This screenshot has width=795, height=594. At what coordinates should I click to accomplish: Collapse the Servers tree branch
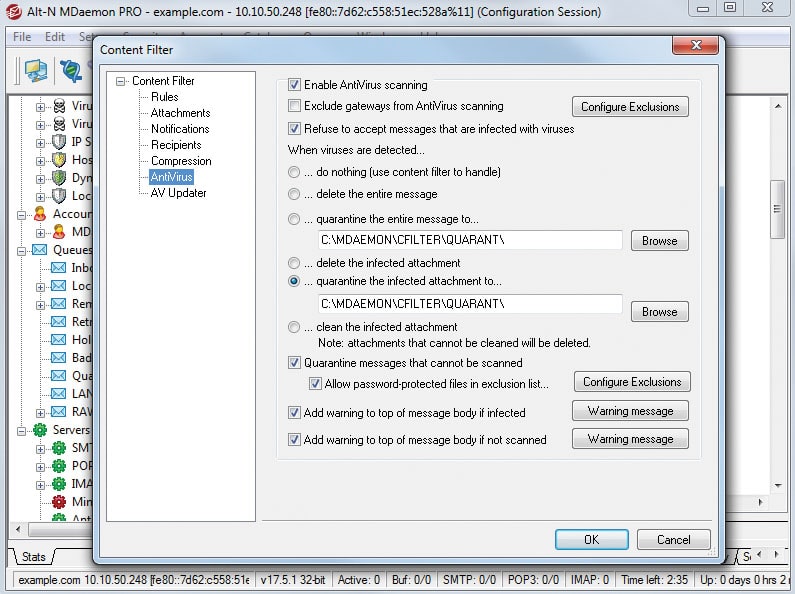[x=21, y=431]
